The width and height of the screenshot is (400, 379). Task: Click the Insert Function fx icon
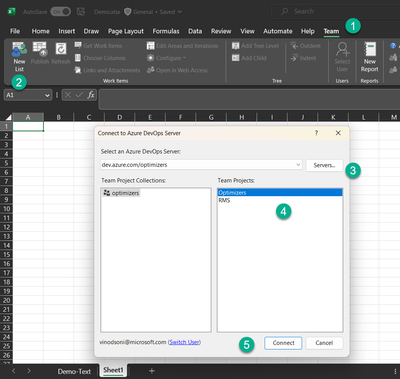point(91,95)
